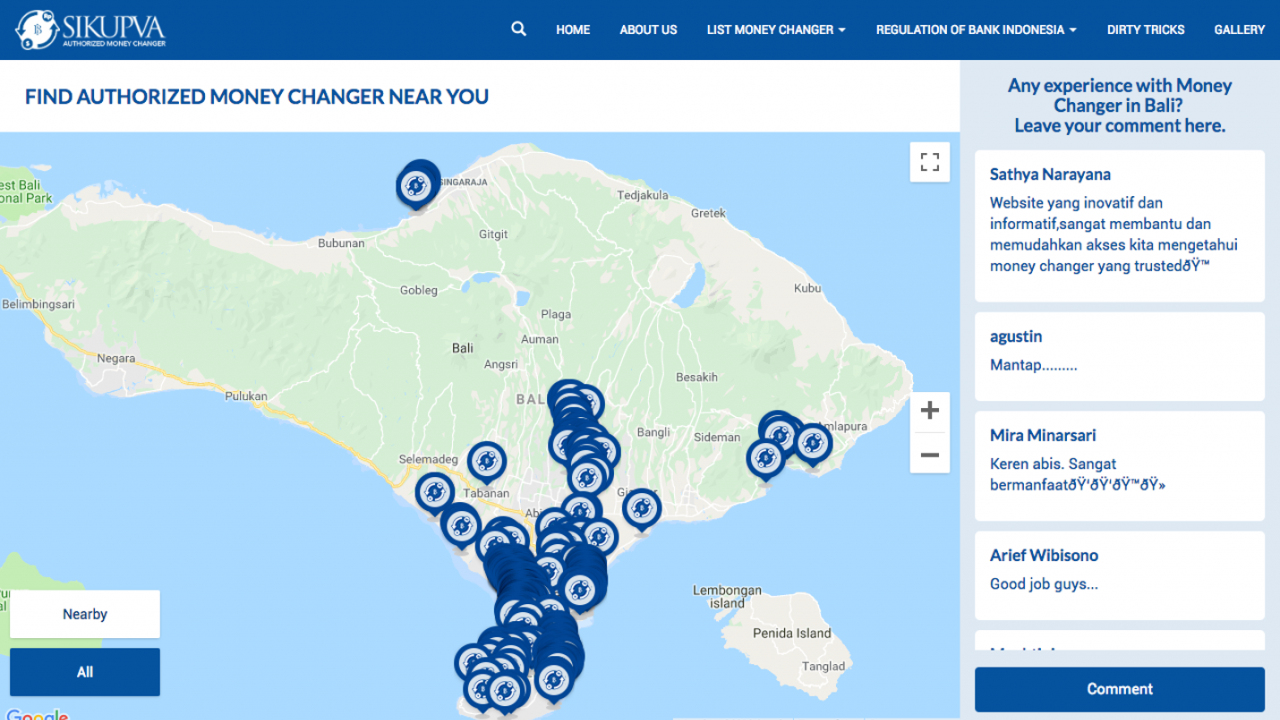This screenshot has width=1280, height=720.
Task: Click agustin comment name
Action: click(1016, 337)
